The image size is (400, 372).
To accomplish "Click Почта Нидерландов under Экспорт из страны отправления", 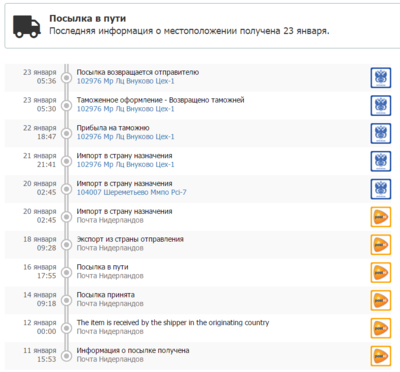I will [110, 248].
